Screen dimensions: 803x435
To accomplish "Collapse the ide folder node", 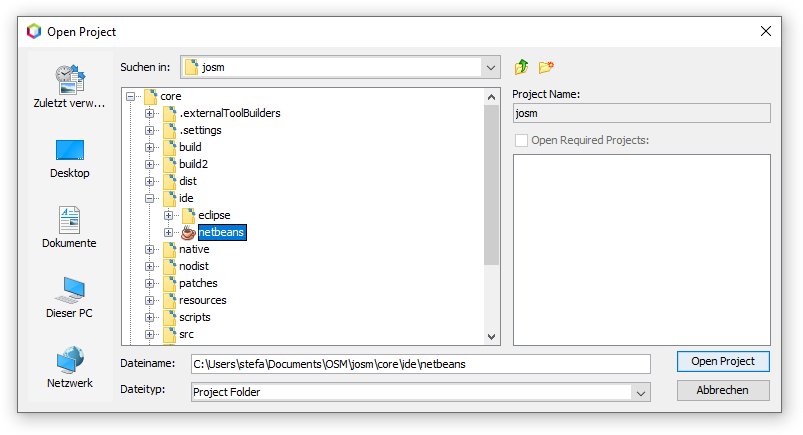I will click(x=150, y=198).
